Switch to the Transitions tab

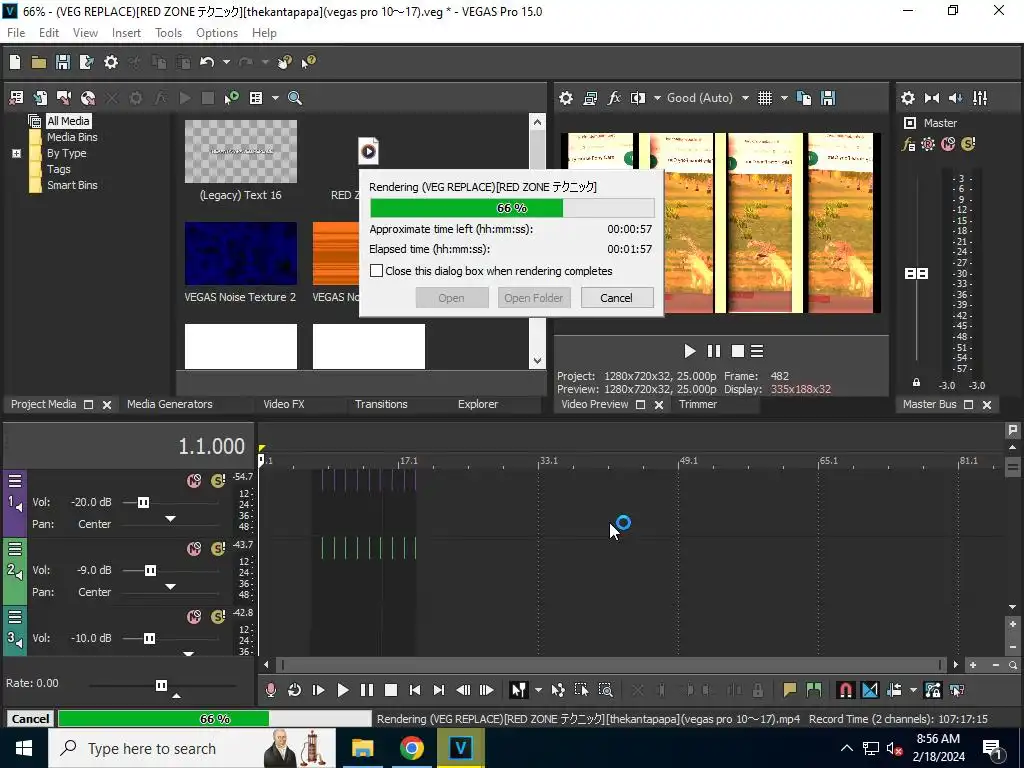point(381,404)
